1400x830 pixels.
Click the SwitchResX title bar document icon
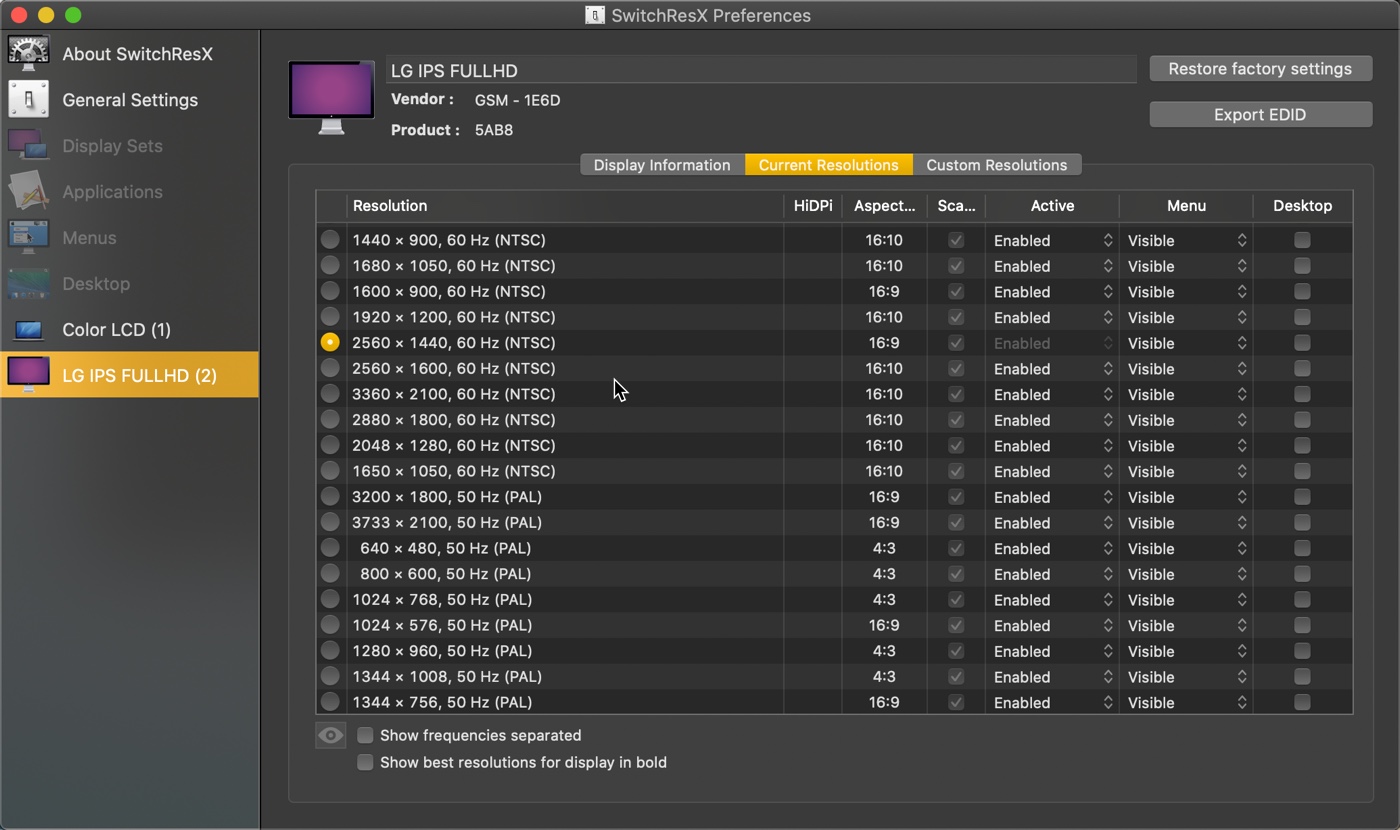[x=595, y=16]
